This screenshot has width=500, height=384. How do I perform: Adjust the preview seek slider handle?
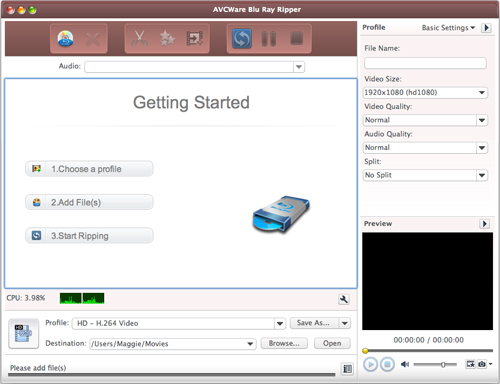click(x=365, y=351)
